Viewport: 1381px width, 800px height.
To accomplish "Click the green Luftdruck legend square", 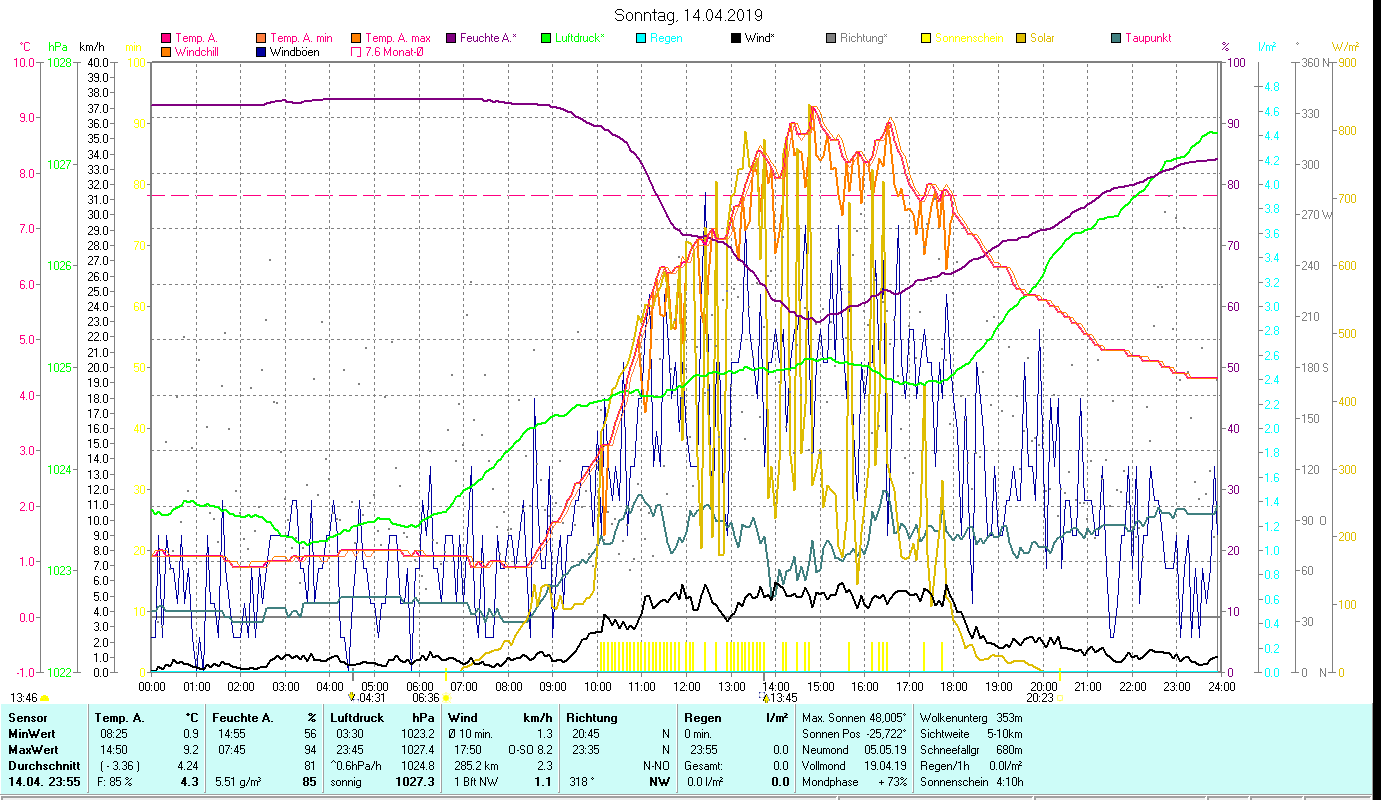I will 546,39.
